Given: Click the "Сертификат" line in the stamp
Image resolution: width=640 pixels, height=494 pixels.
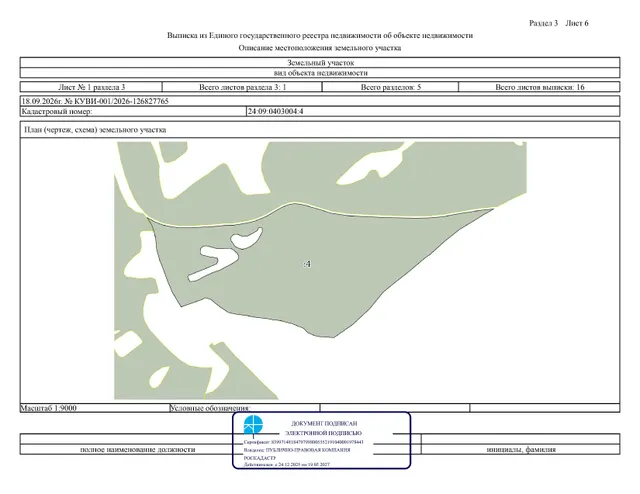Looking at the screenshot, I should 304,442.
